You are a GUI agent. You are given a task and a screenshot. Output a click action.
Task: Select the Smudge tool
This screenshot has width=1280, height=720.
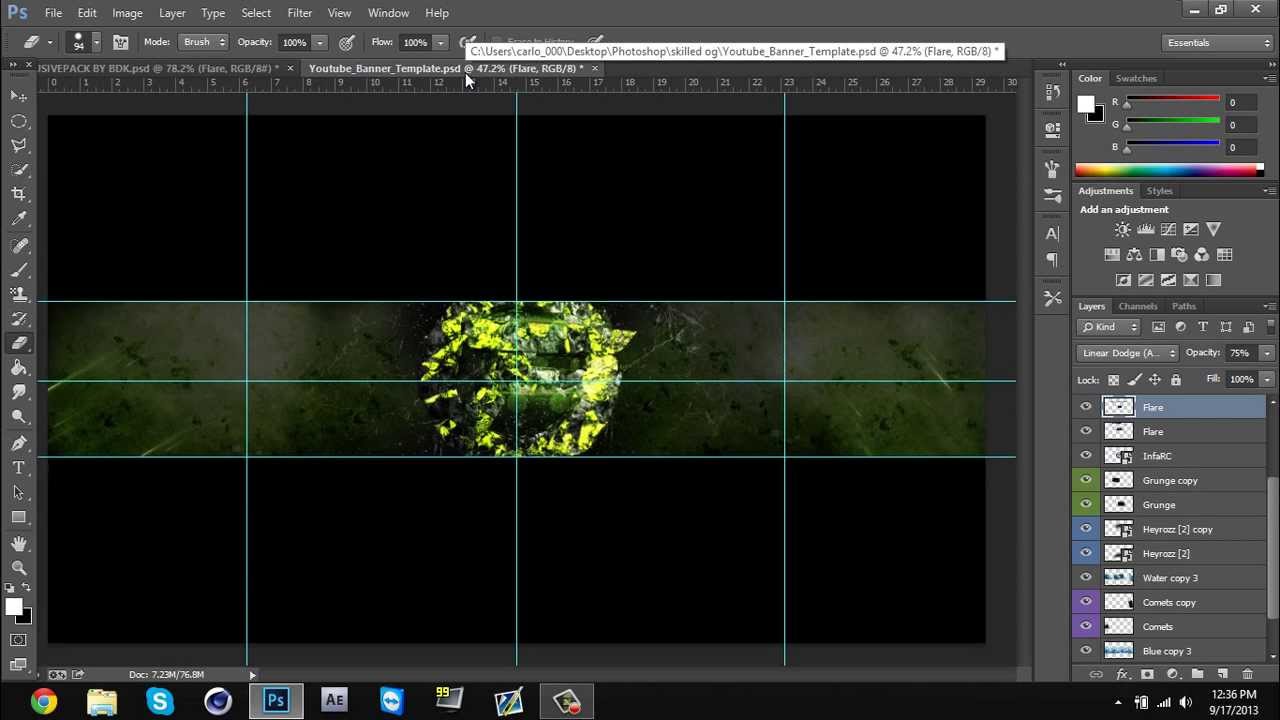coord(19,393)
